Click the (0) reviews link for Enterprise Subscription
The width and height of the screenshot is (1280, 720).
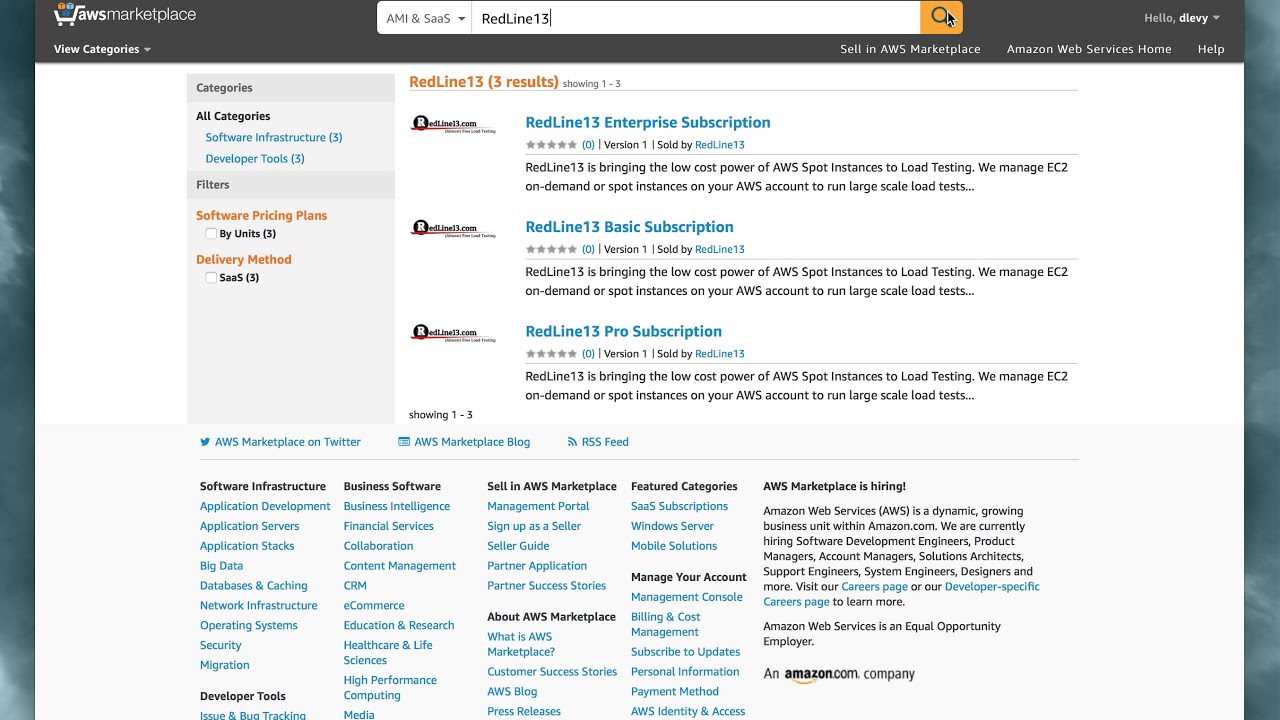click(x=588, y=145)
